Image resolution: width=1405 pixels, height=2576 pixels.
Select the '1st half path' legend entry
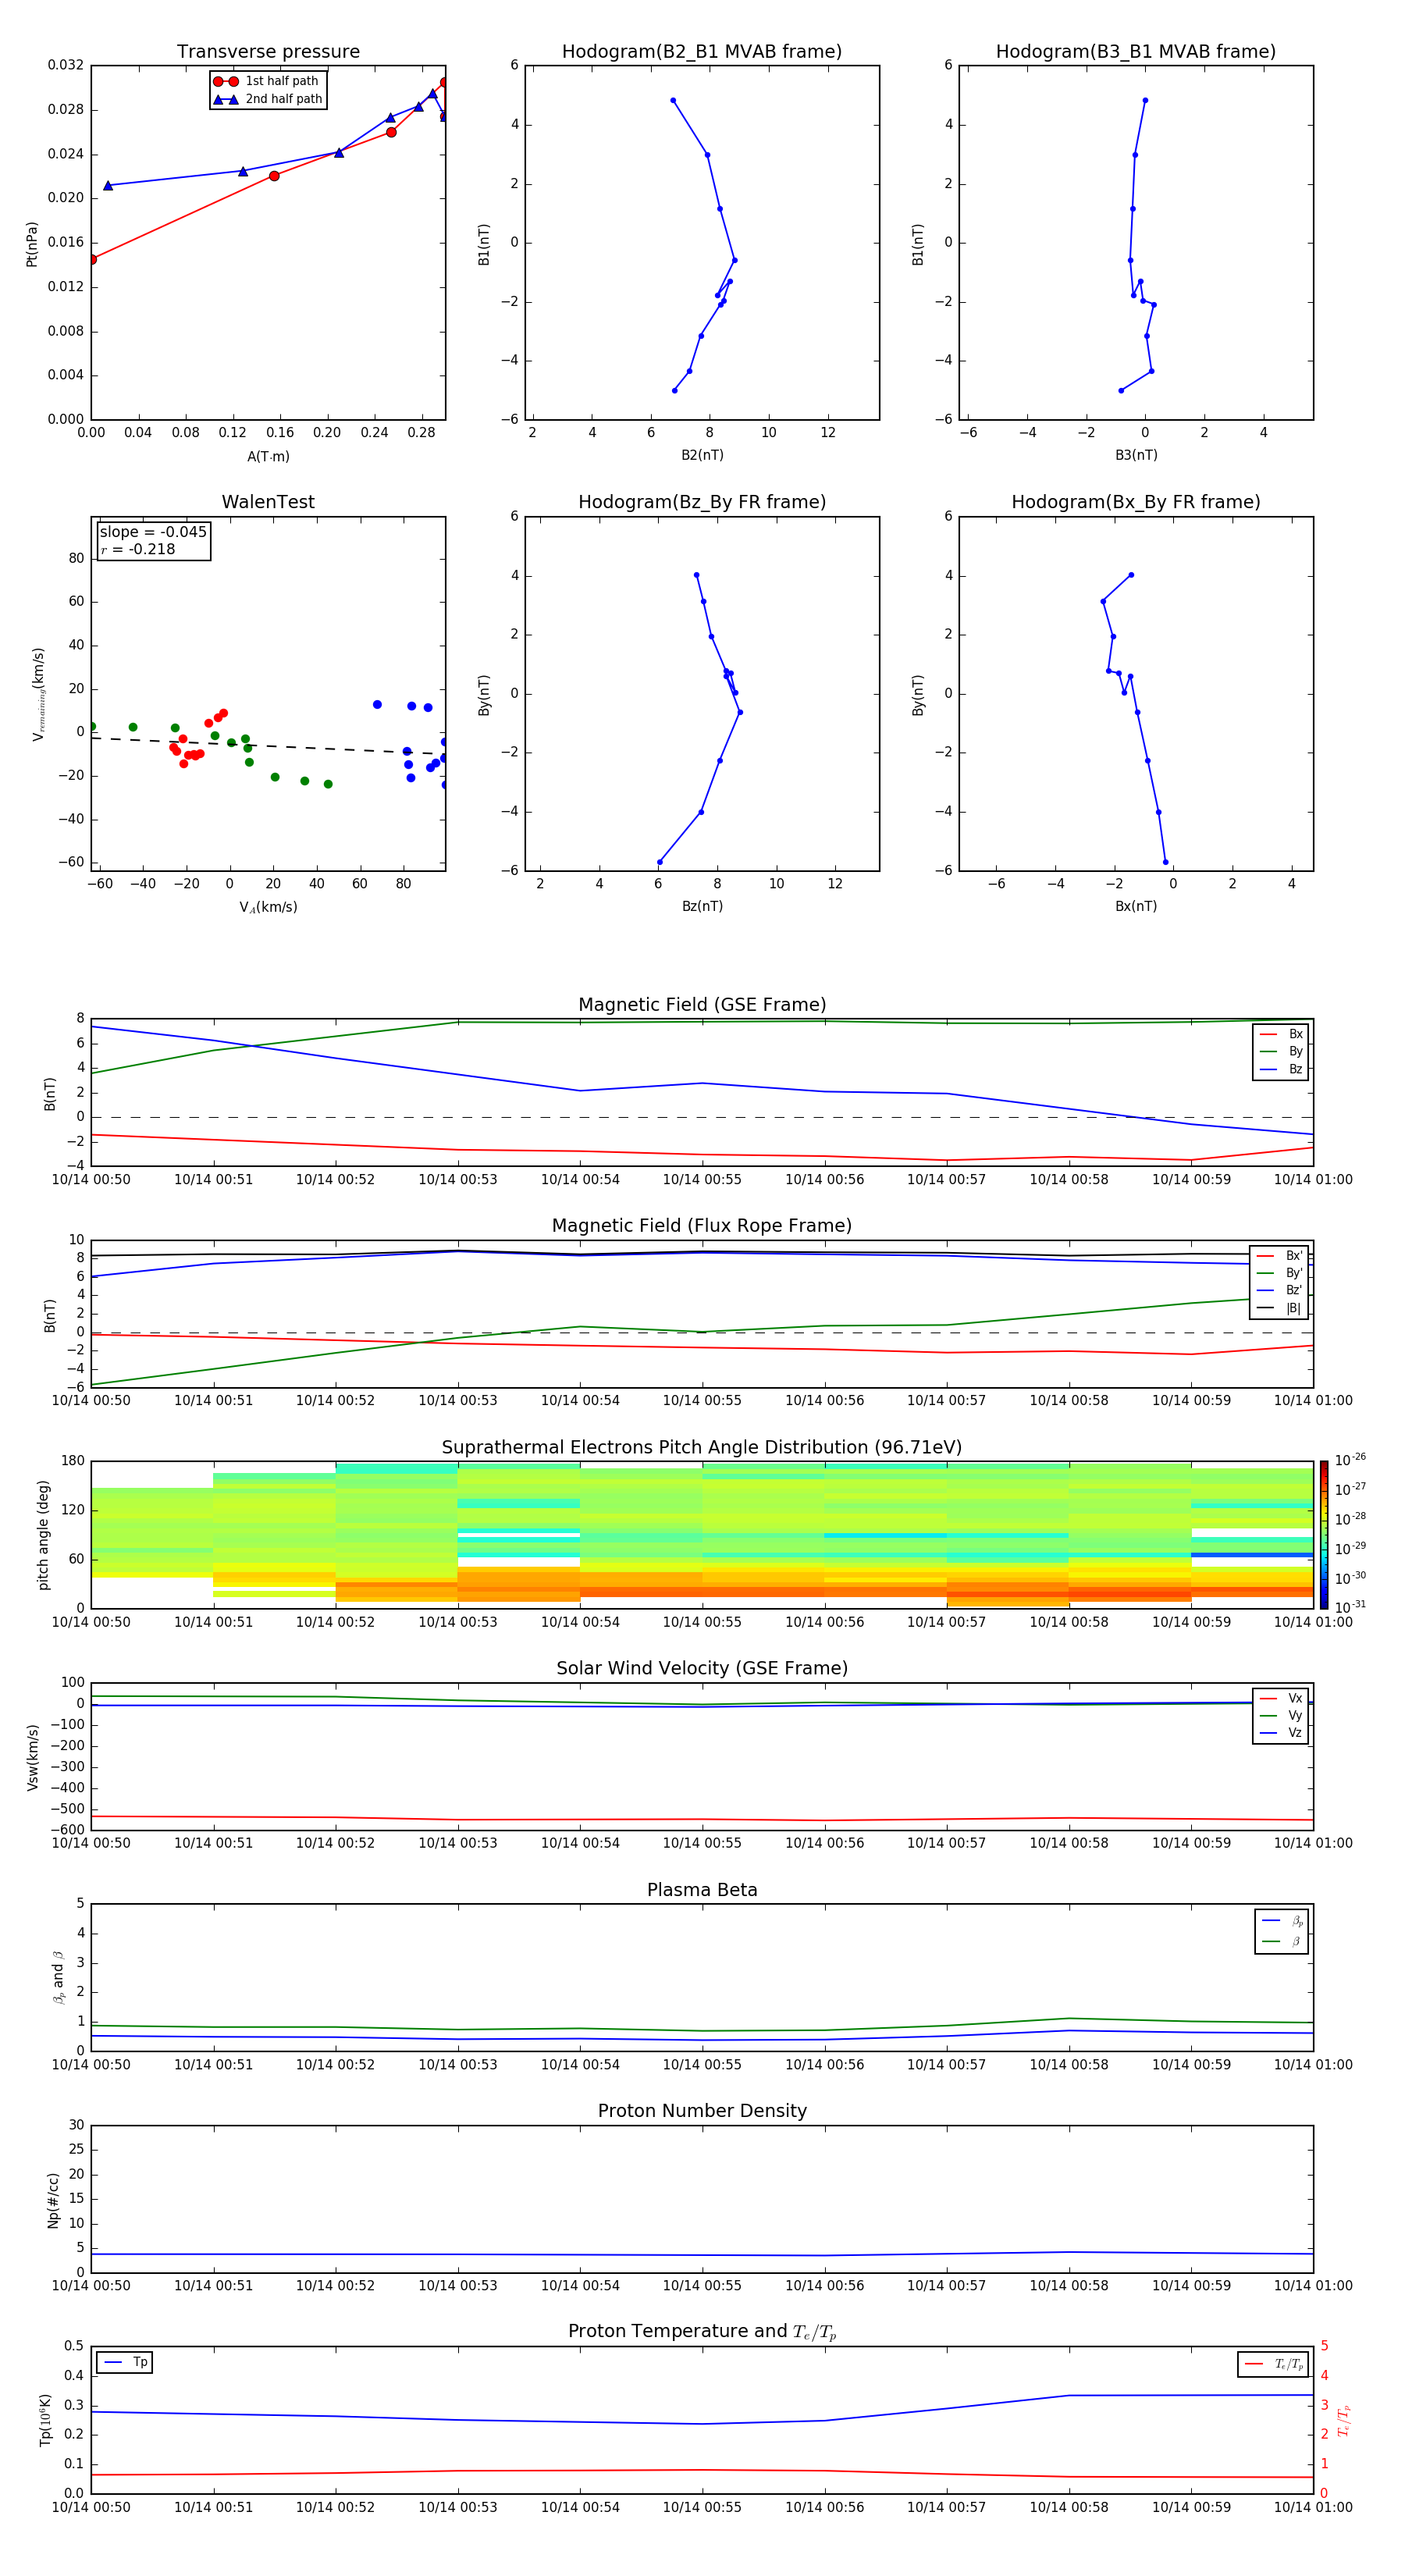point(267,81)
